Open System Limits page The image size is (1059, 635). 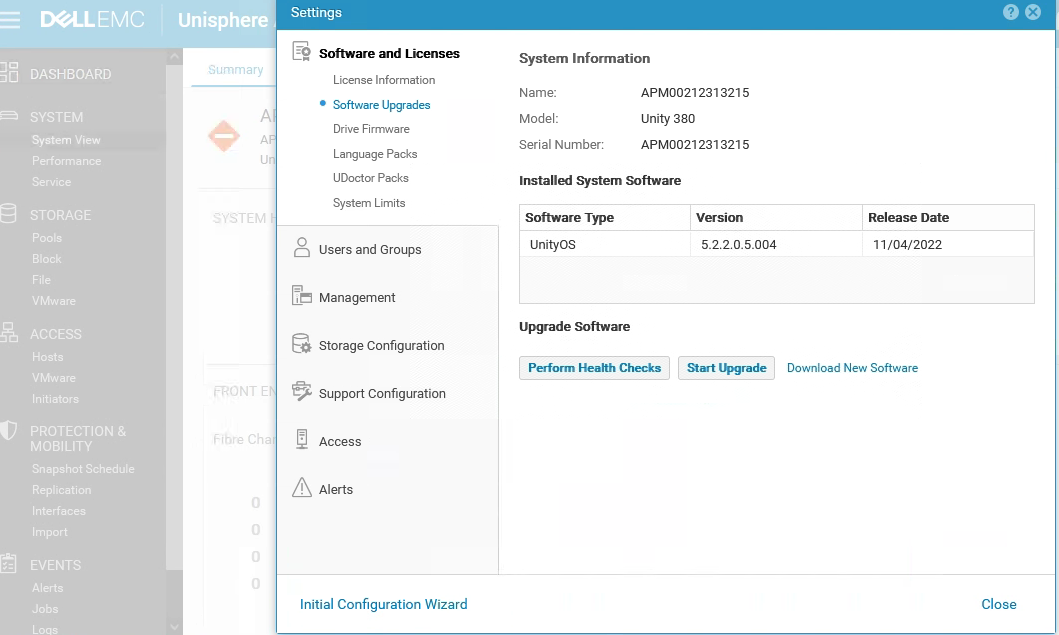pyautogui.click(x=369, y=203)
